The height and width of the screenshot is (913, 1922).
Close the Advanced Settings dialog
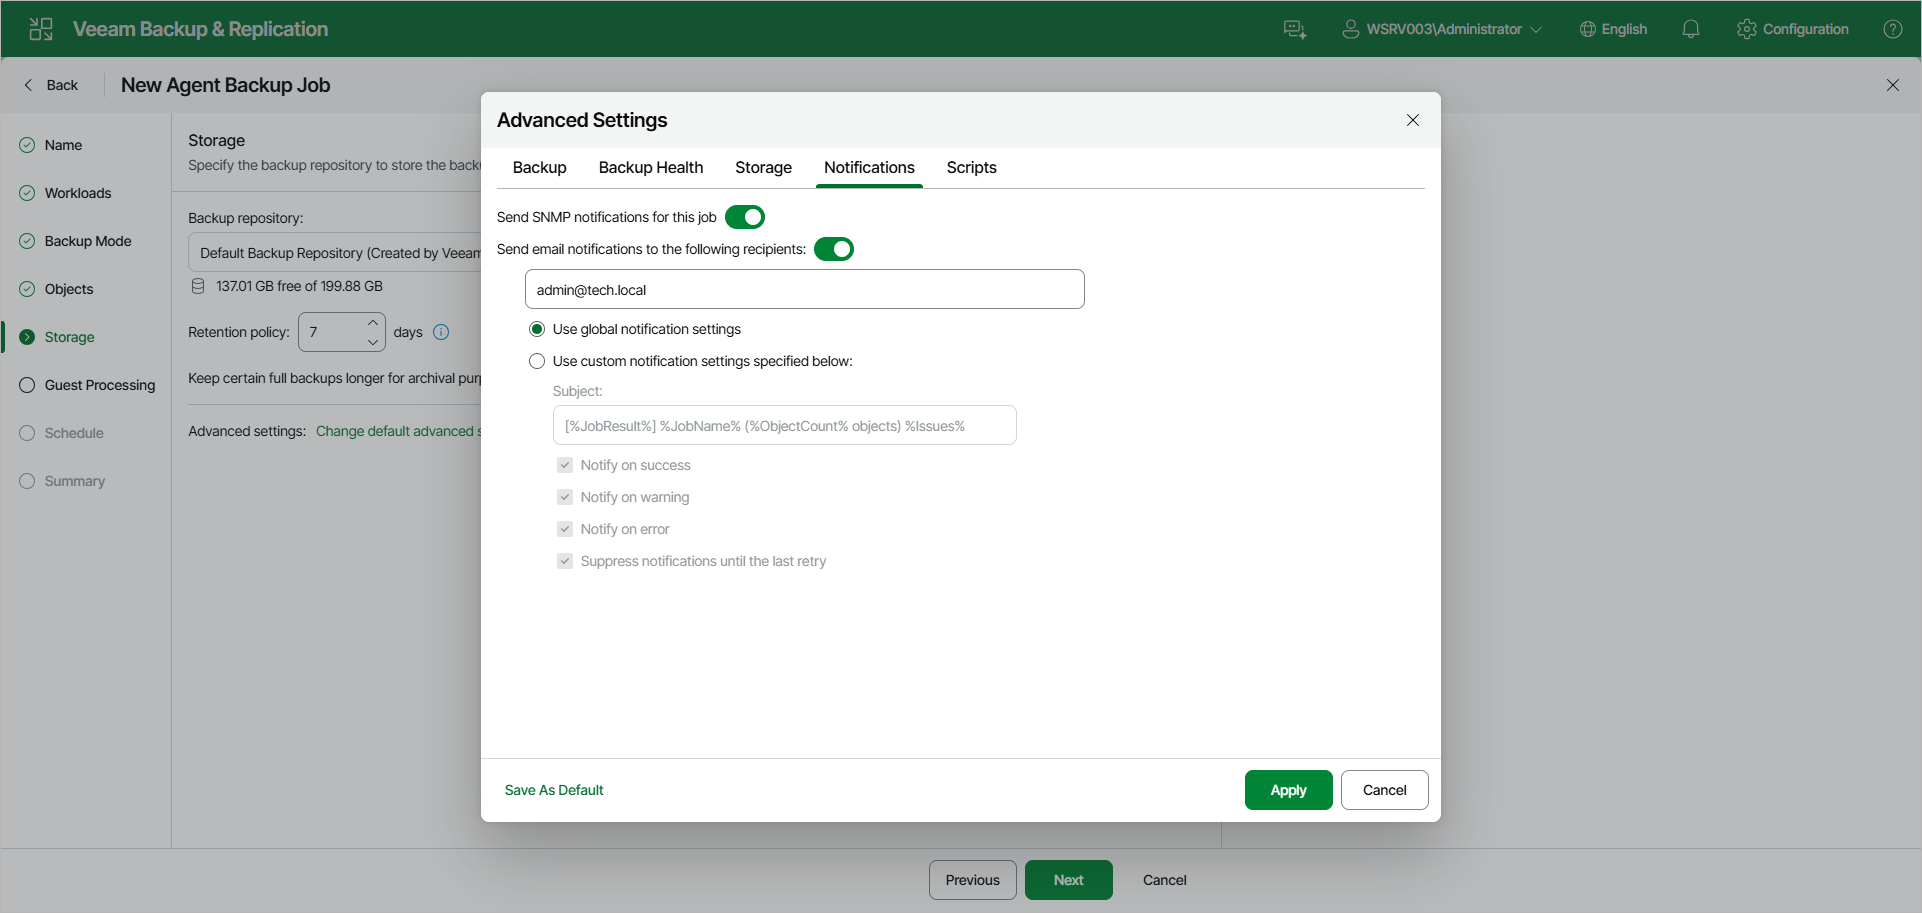[x=1413, y=120]
